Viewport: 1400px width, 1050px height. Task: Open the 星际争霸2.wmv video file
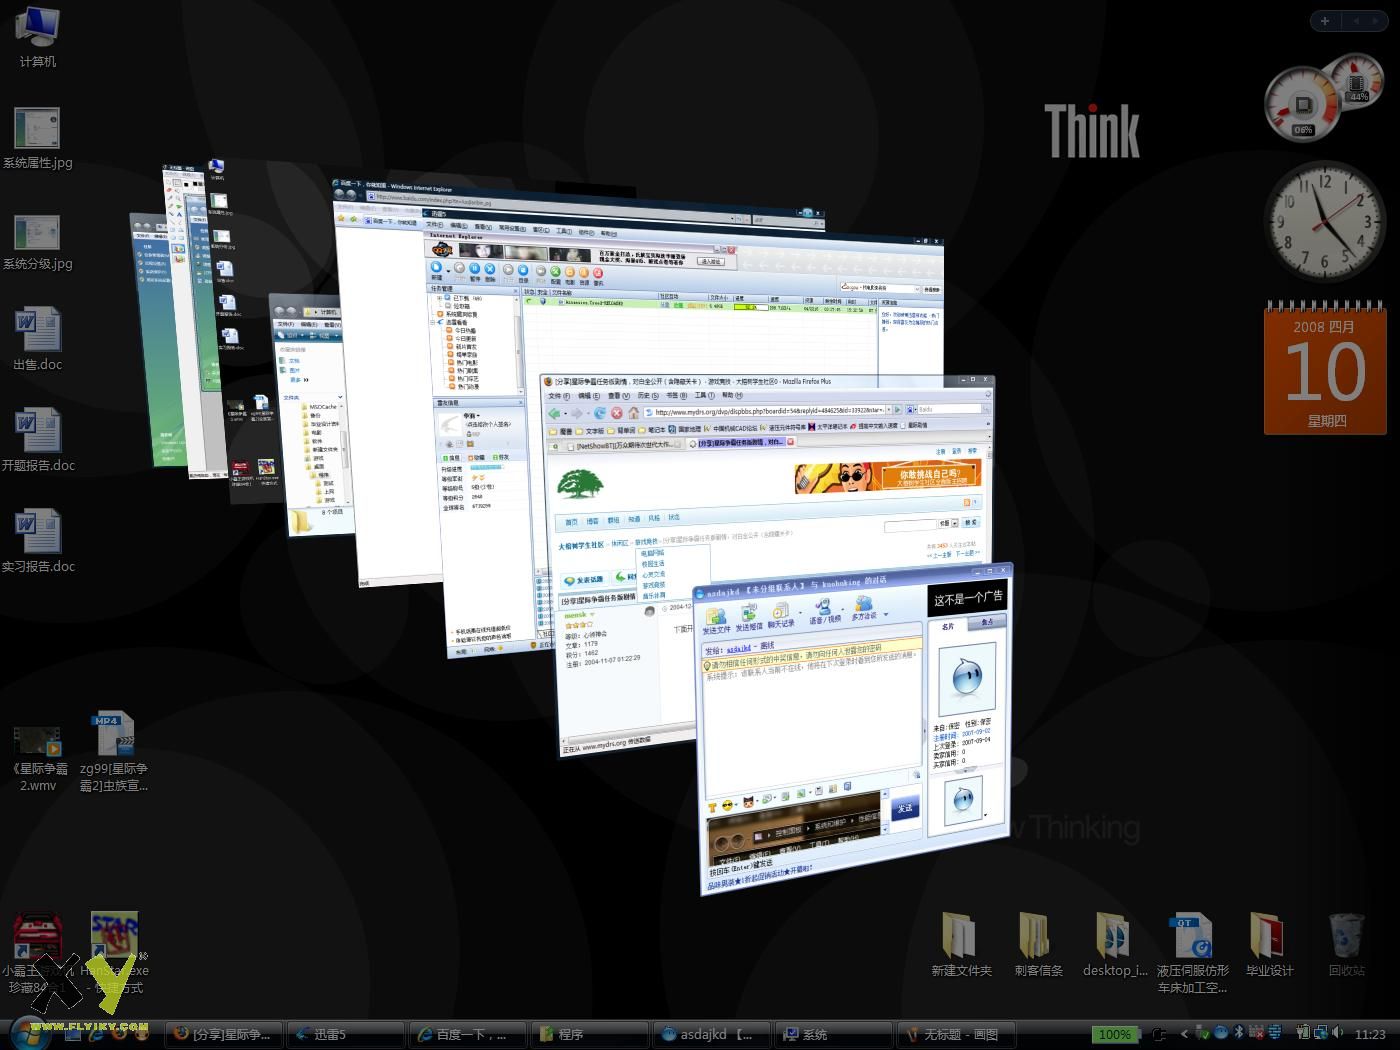(x=38, y=756)
